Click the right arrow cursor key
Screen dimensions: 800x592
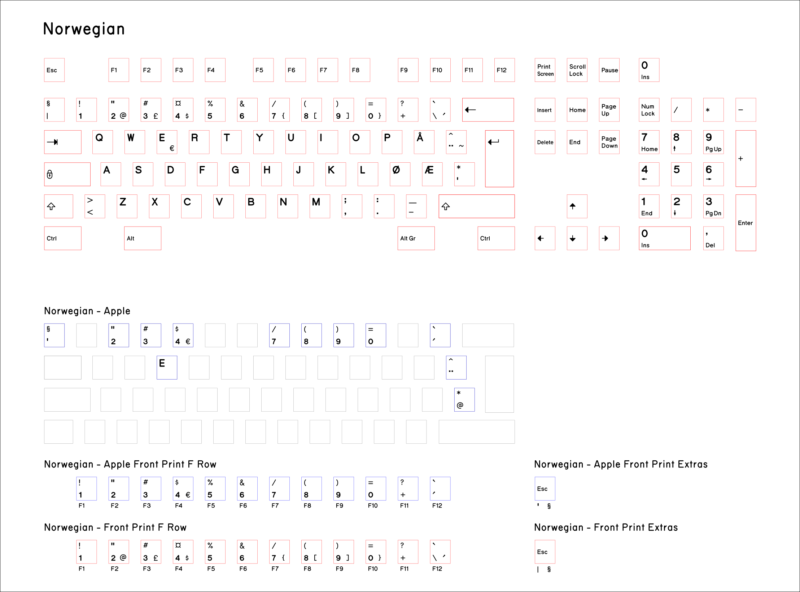pyautogui.click(x=609, y=238)
